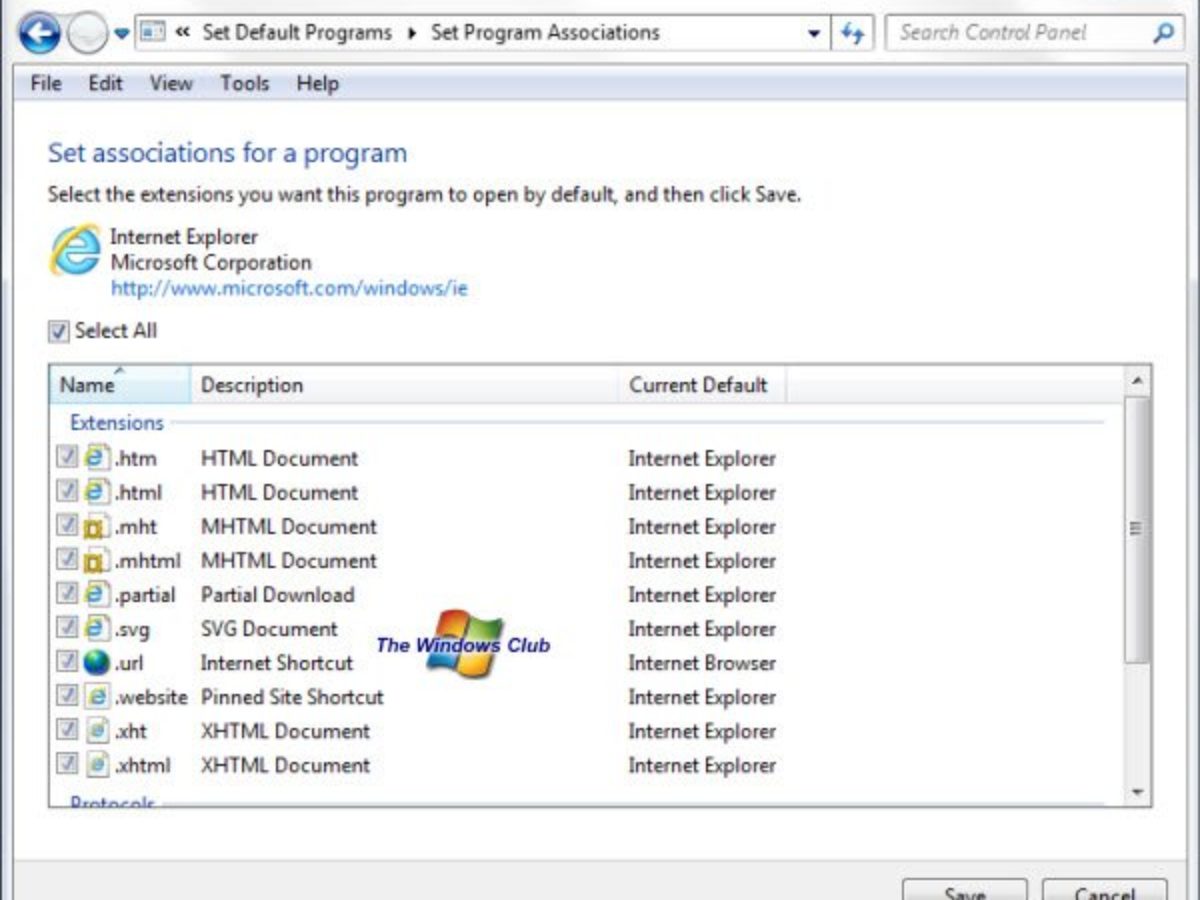The width and height of the screenshot is (1200, 900).
Task: Open the recent pages dropdown arrow
Action: click(x=122, y=34)
